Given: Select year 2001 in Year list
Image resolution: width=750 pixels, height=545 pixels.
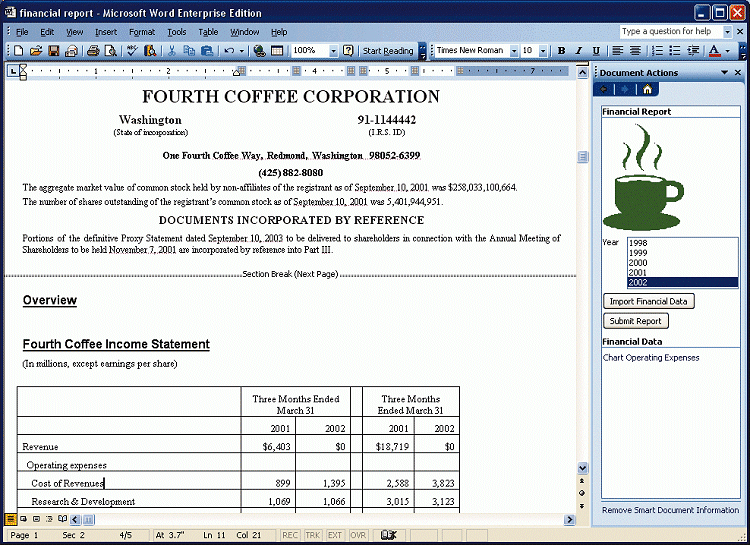Looking at the screenshot, I should (683, 272).
